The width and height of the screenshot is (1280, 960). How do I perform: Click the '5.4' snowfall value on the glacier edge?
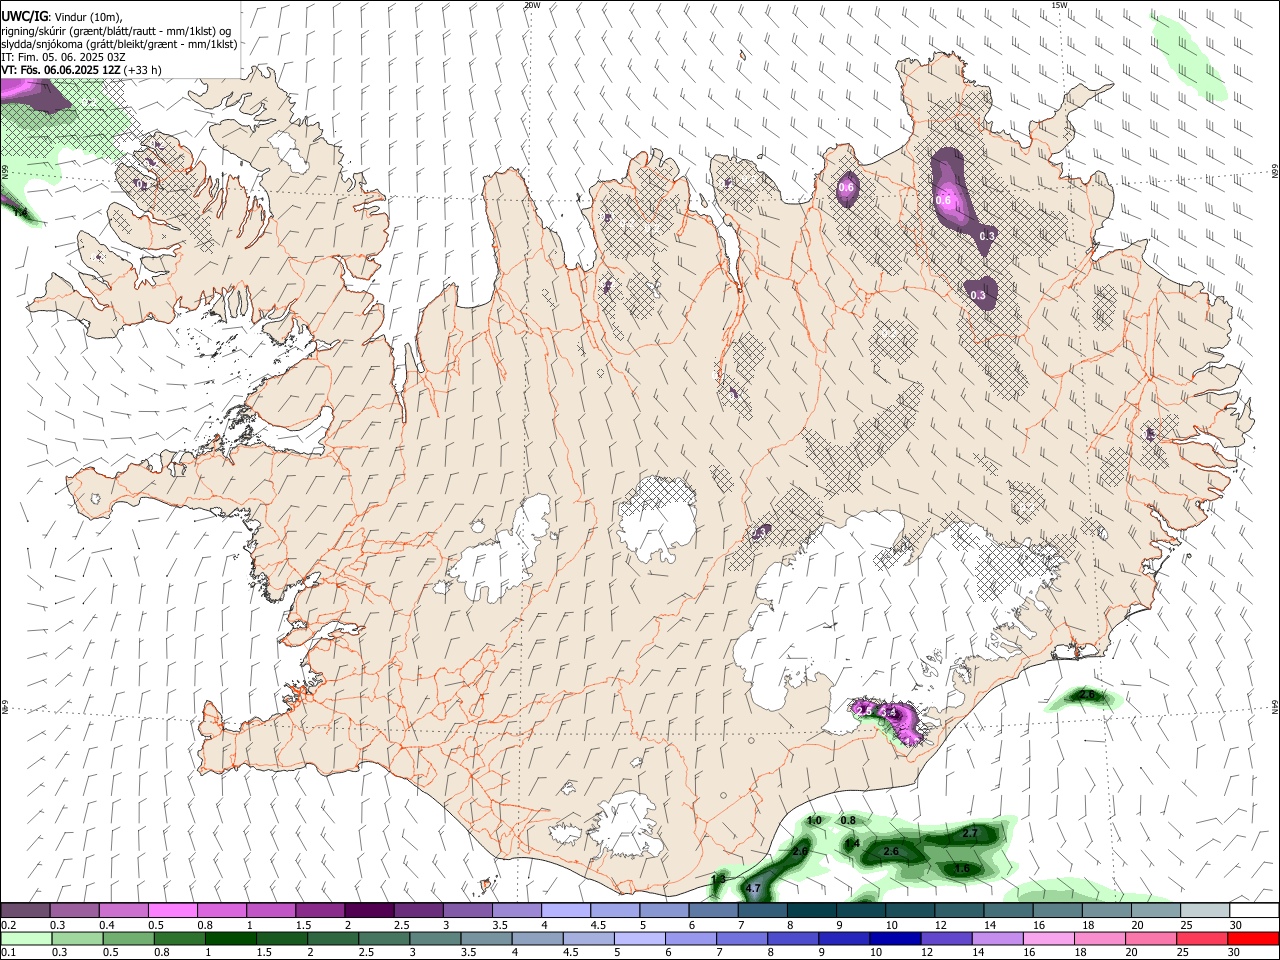[x=887, y=712]
